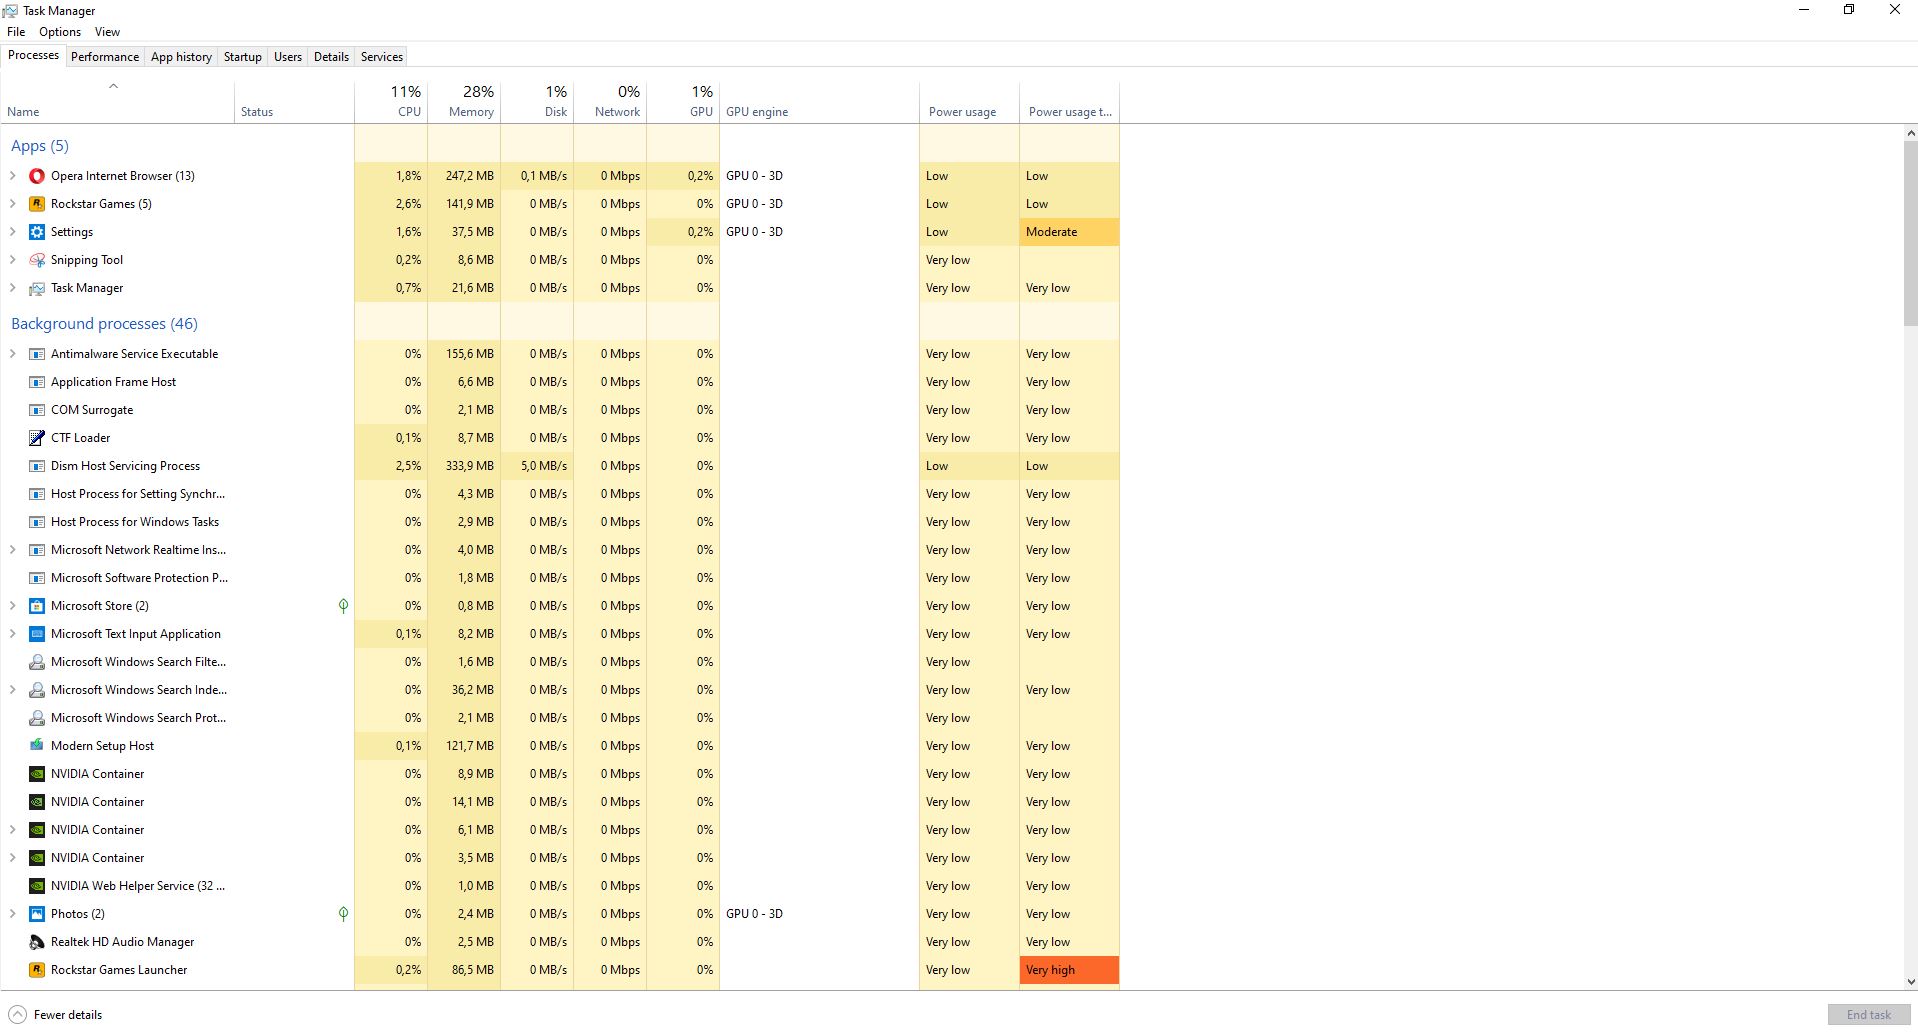Open the View menu
Image resolution: width=1918 pixels, height=1035 pixels.
pos(107,32)
